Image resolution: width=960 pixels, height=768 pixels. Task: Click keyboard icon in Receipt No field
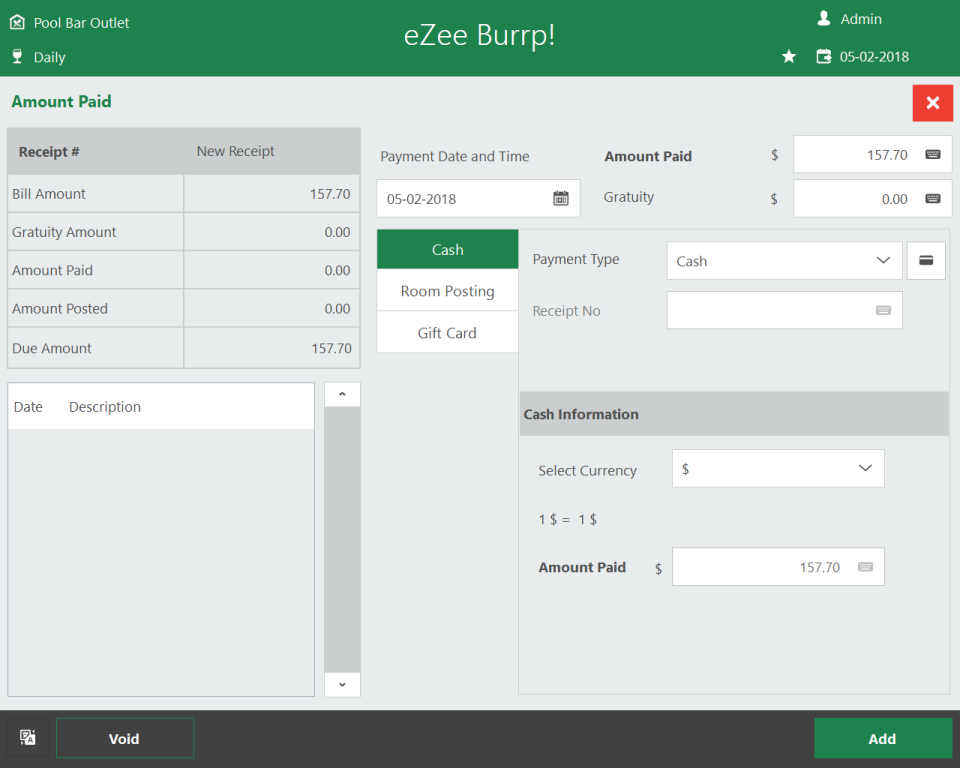[x=883, y=311]
